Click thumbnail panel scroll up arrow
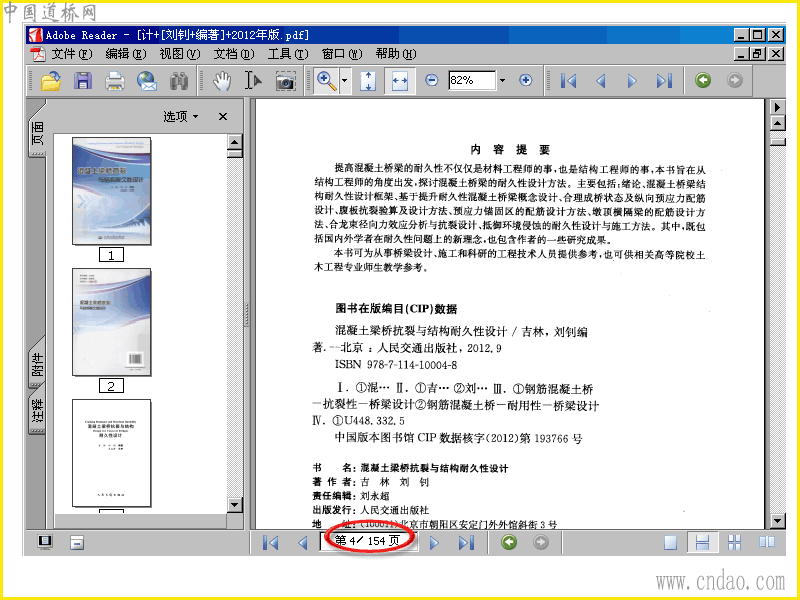Image resolution: width=800 pixels, height=600 pixels. point(235,141)
